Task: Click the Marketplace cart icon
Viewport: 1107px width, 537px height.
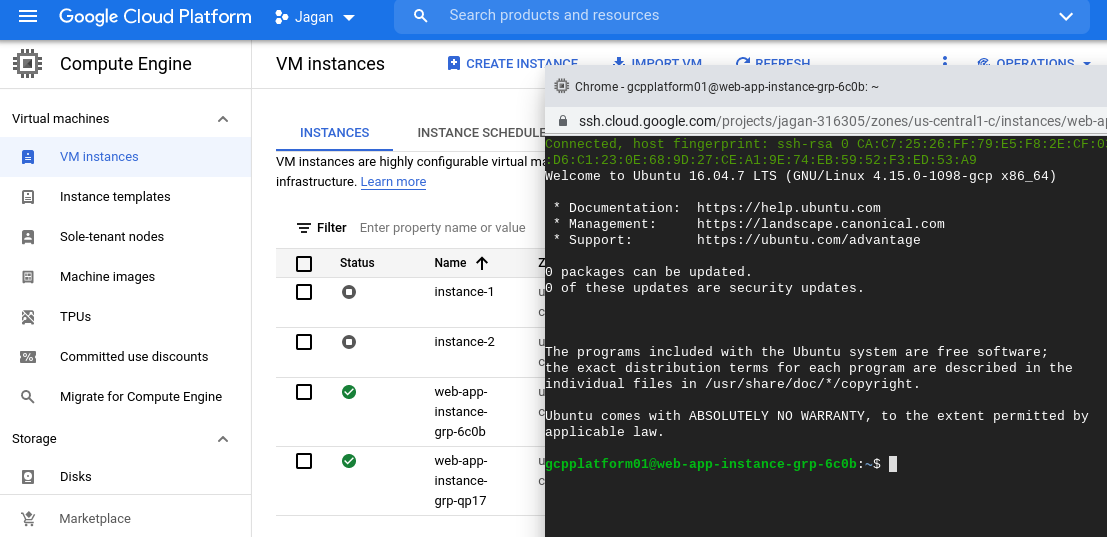Action: [28, 519]
